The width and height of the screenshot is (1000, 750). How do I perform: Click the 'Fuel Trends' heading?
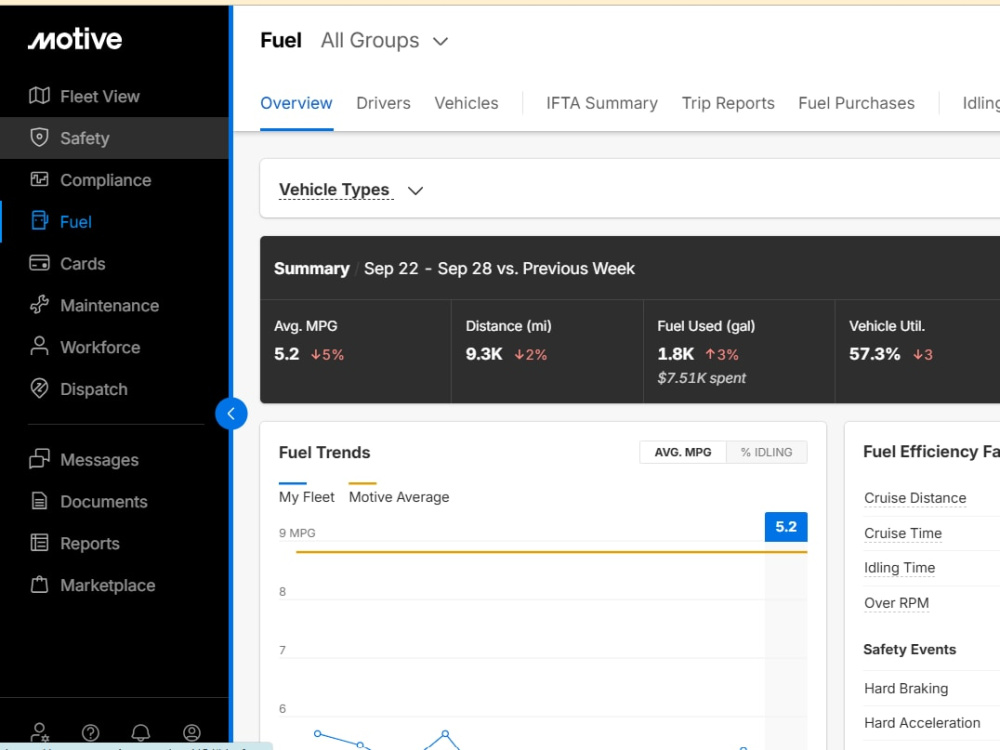pos(325,453)
